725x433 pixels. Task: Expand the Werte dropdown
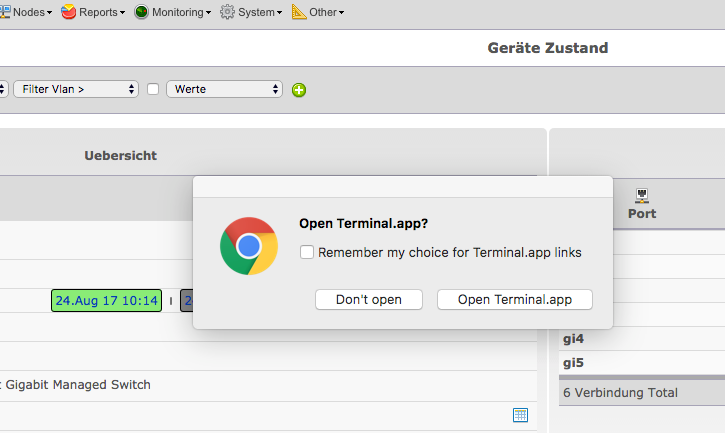coord(224,89)
